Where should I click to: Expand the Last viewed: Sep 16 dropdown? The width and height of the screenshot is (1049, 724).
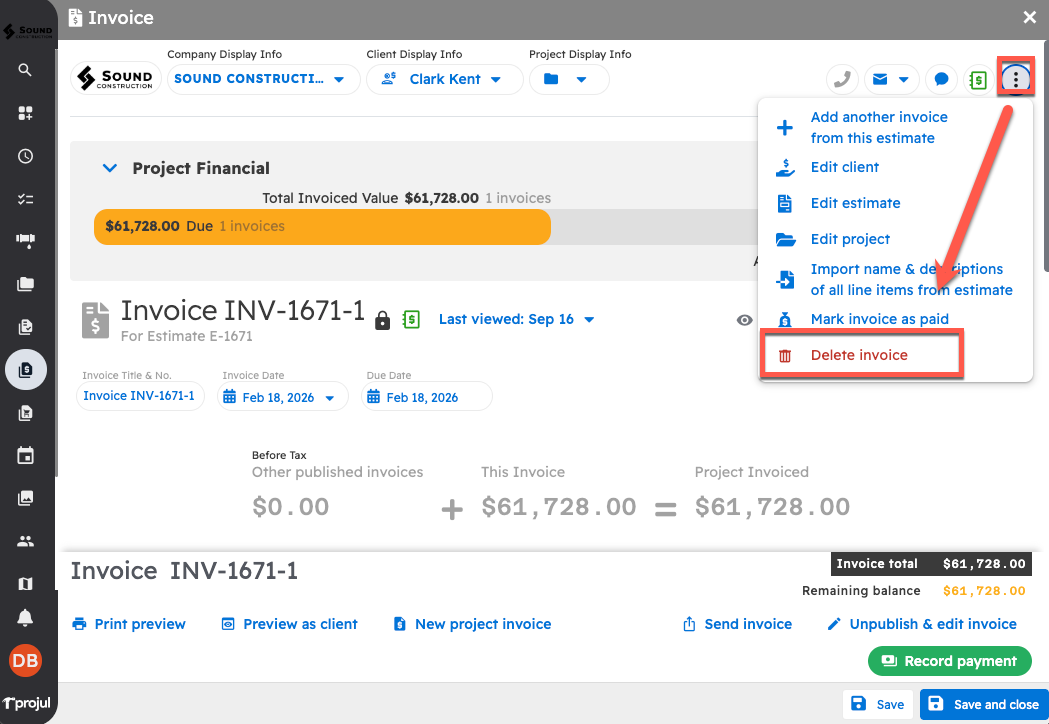point(516,319)
